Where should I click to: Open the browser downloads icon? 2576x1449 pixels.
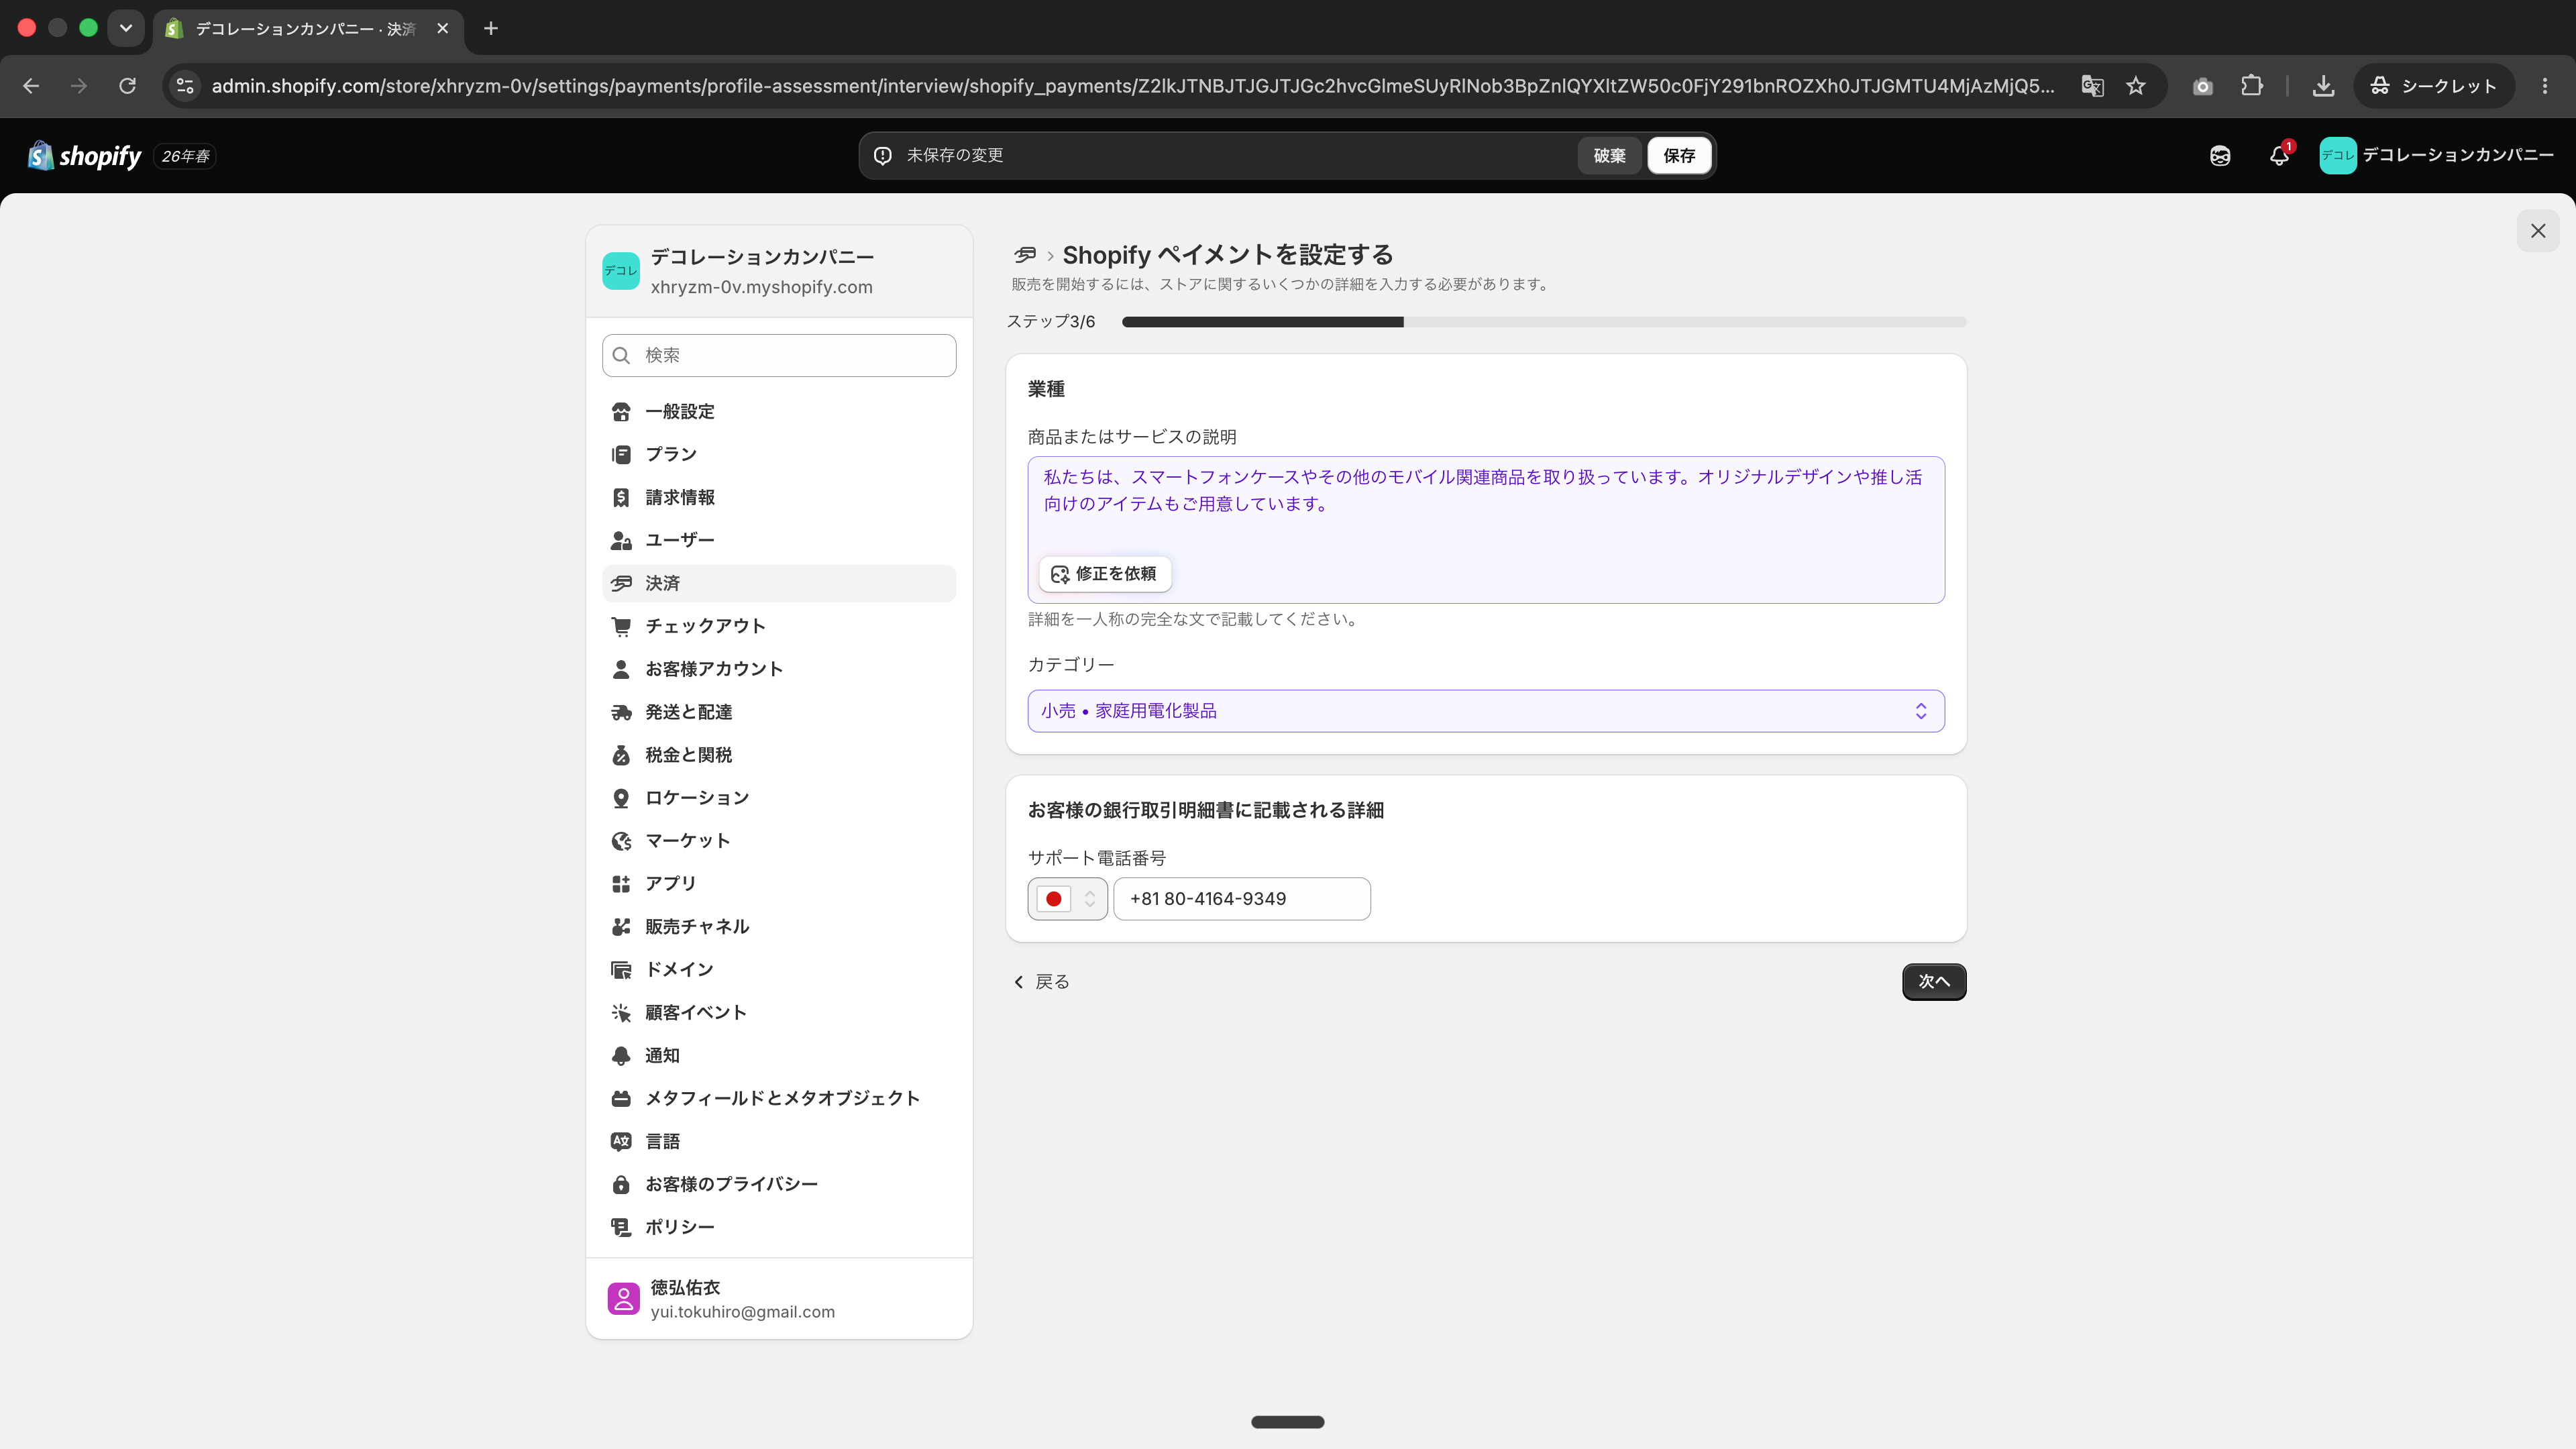[2323, 86]
